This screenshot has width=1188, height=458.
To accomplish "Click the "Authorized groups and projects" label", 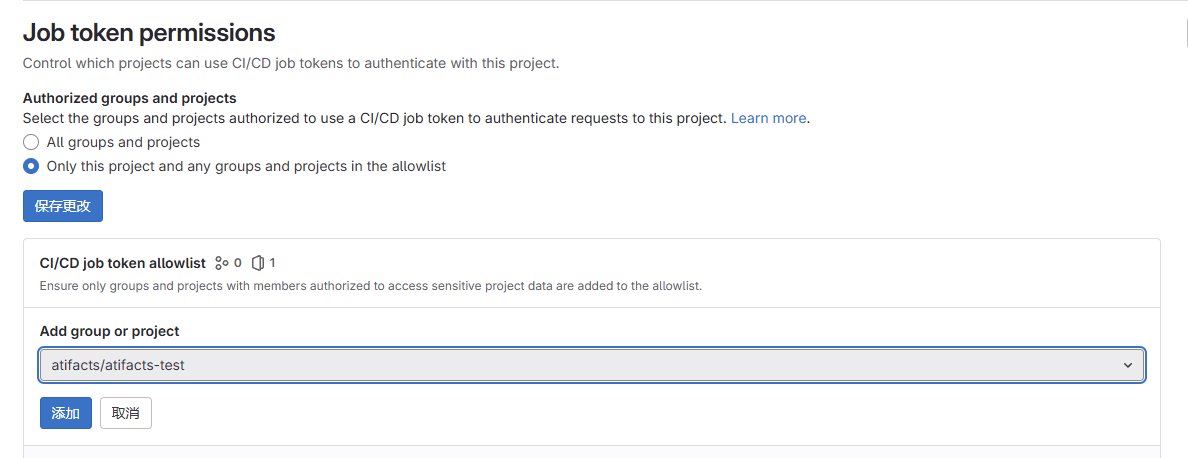I will point(130,98).
